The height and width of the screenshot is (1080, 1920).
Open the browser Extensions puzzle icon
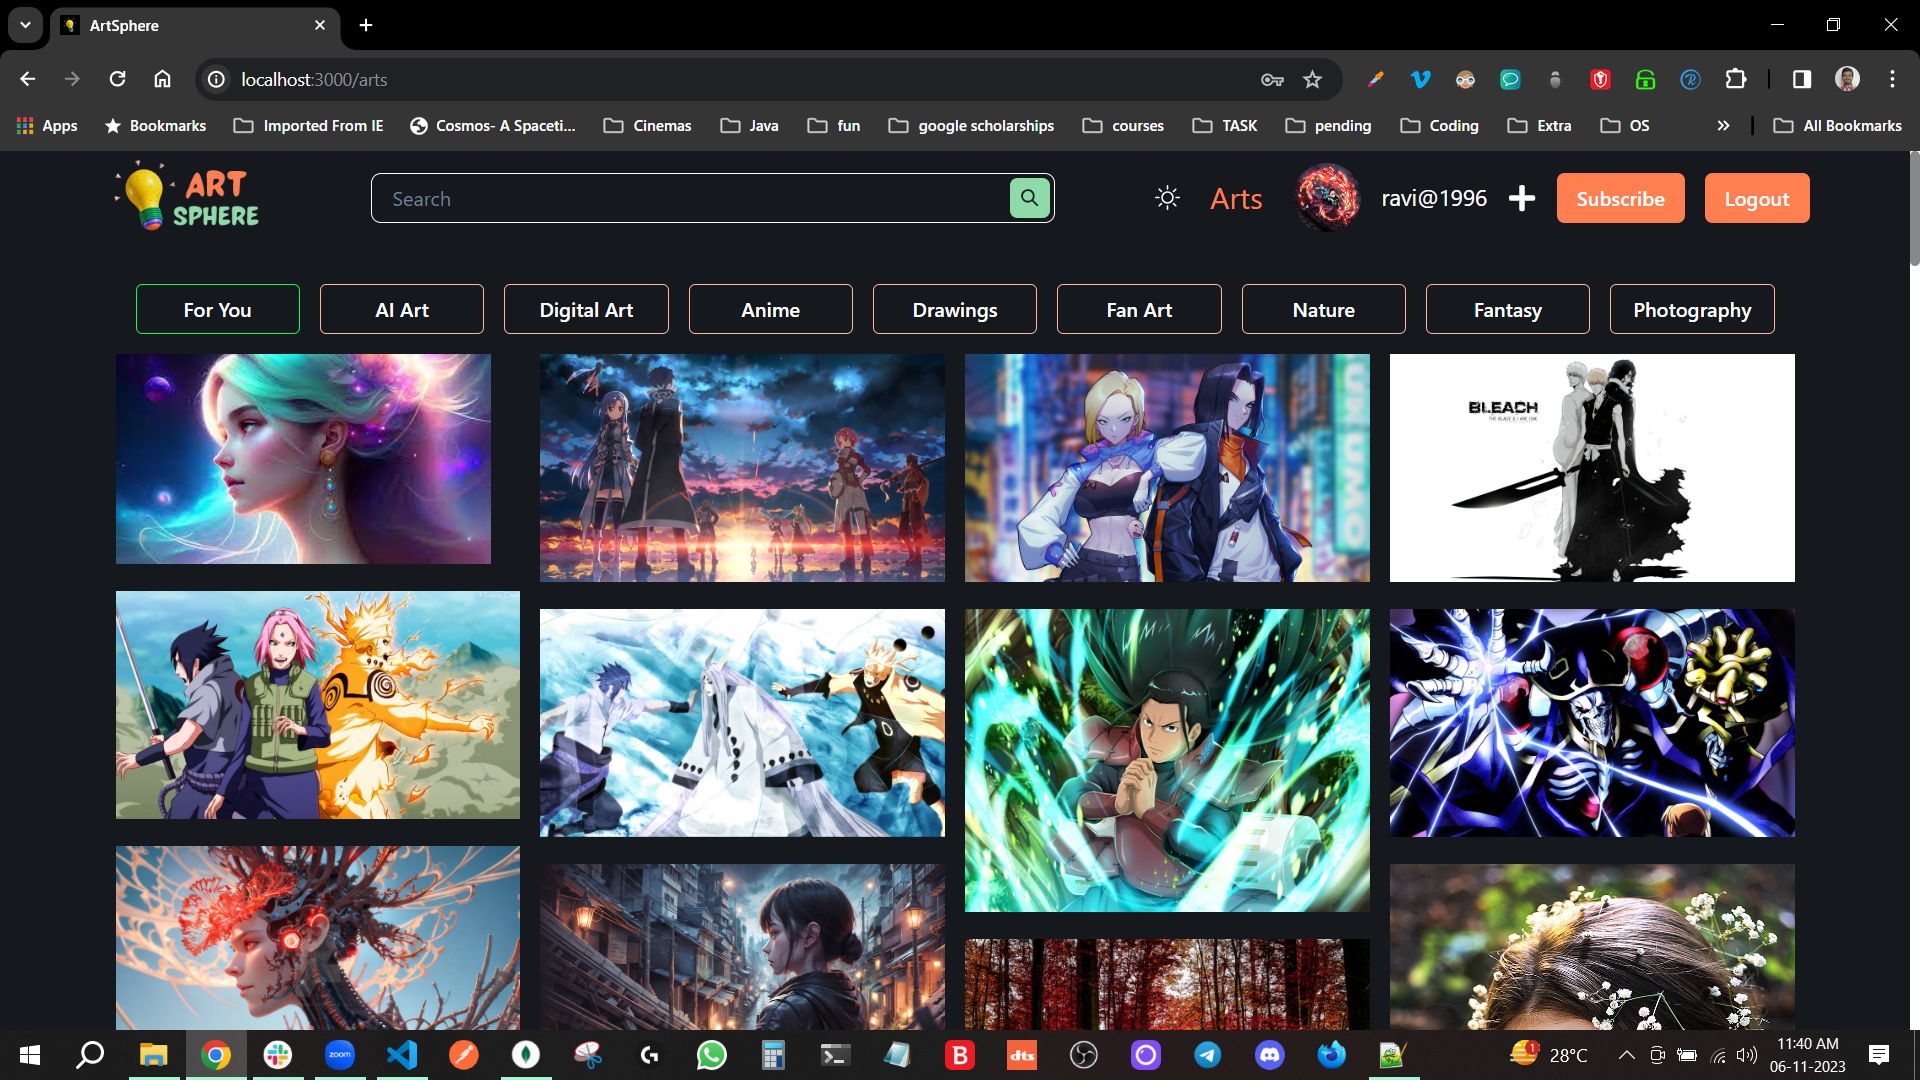click(1736, 80)
